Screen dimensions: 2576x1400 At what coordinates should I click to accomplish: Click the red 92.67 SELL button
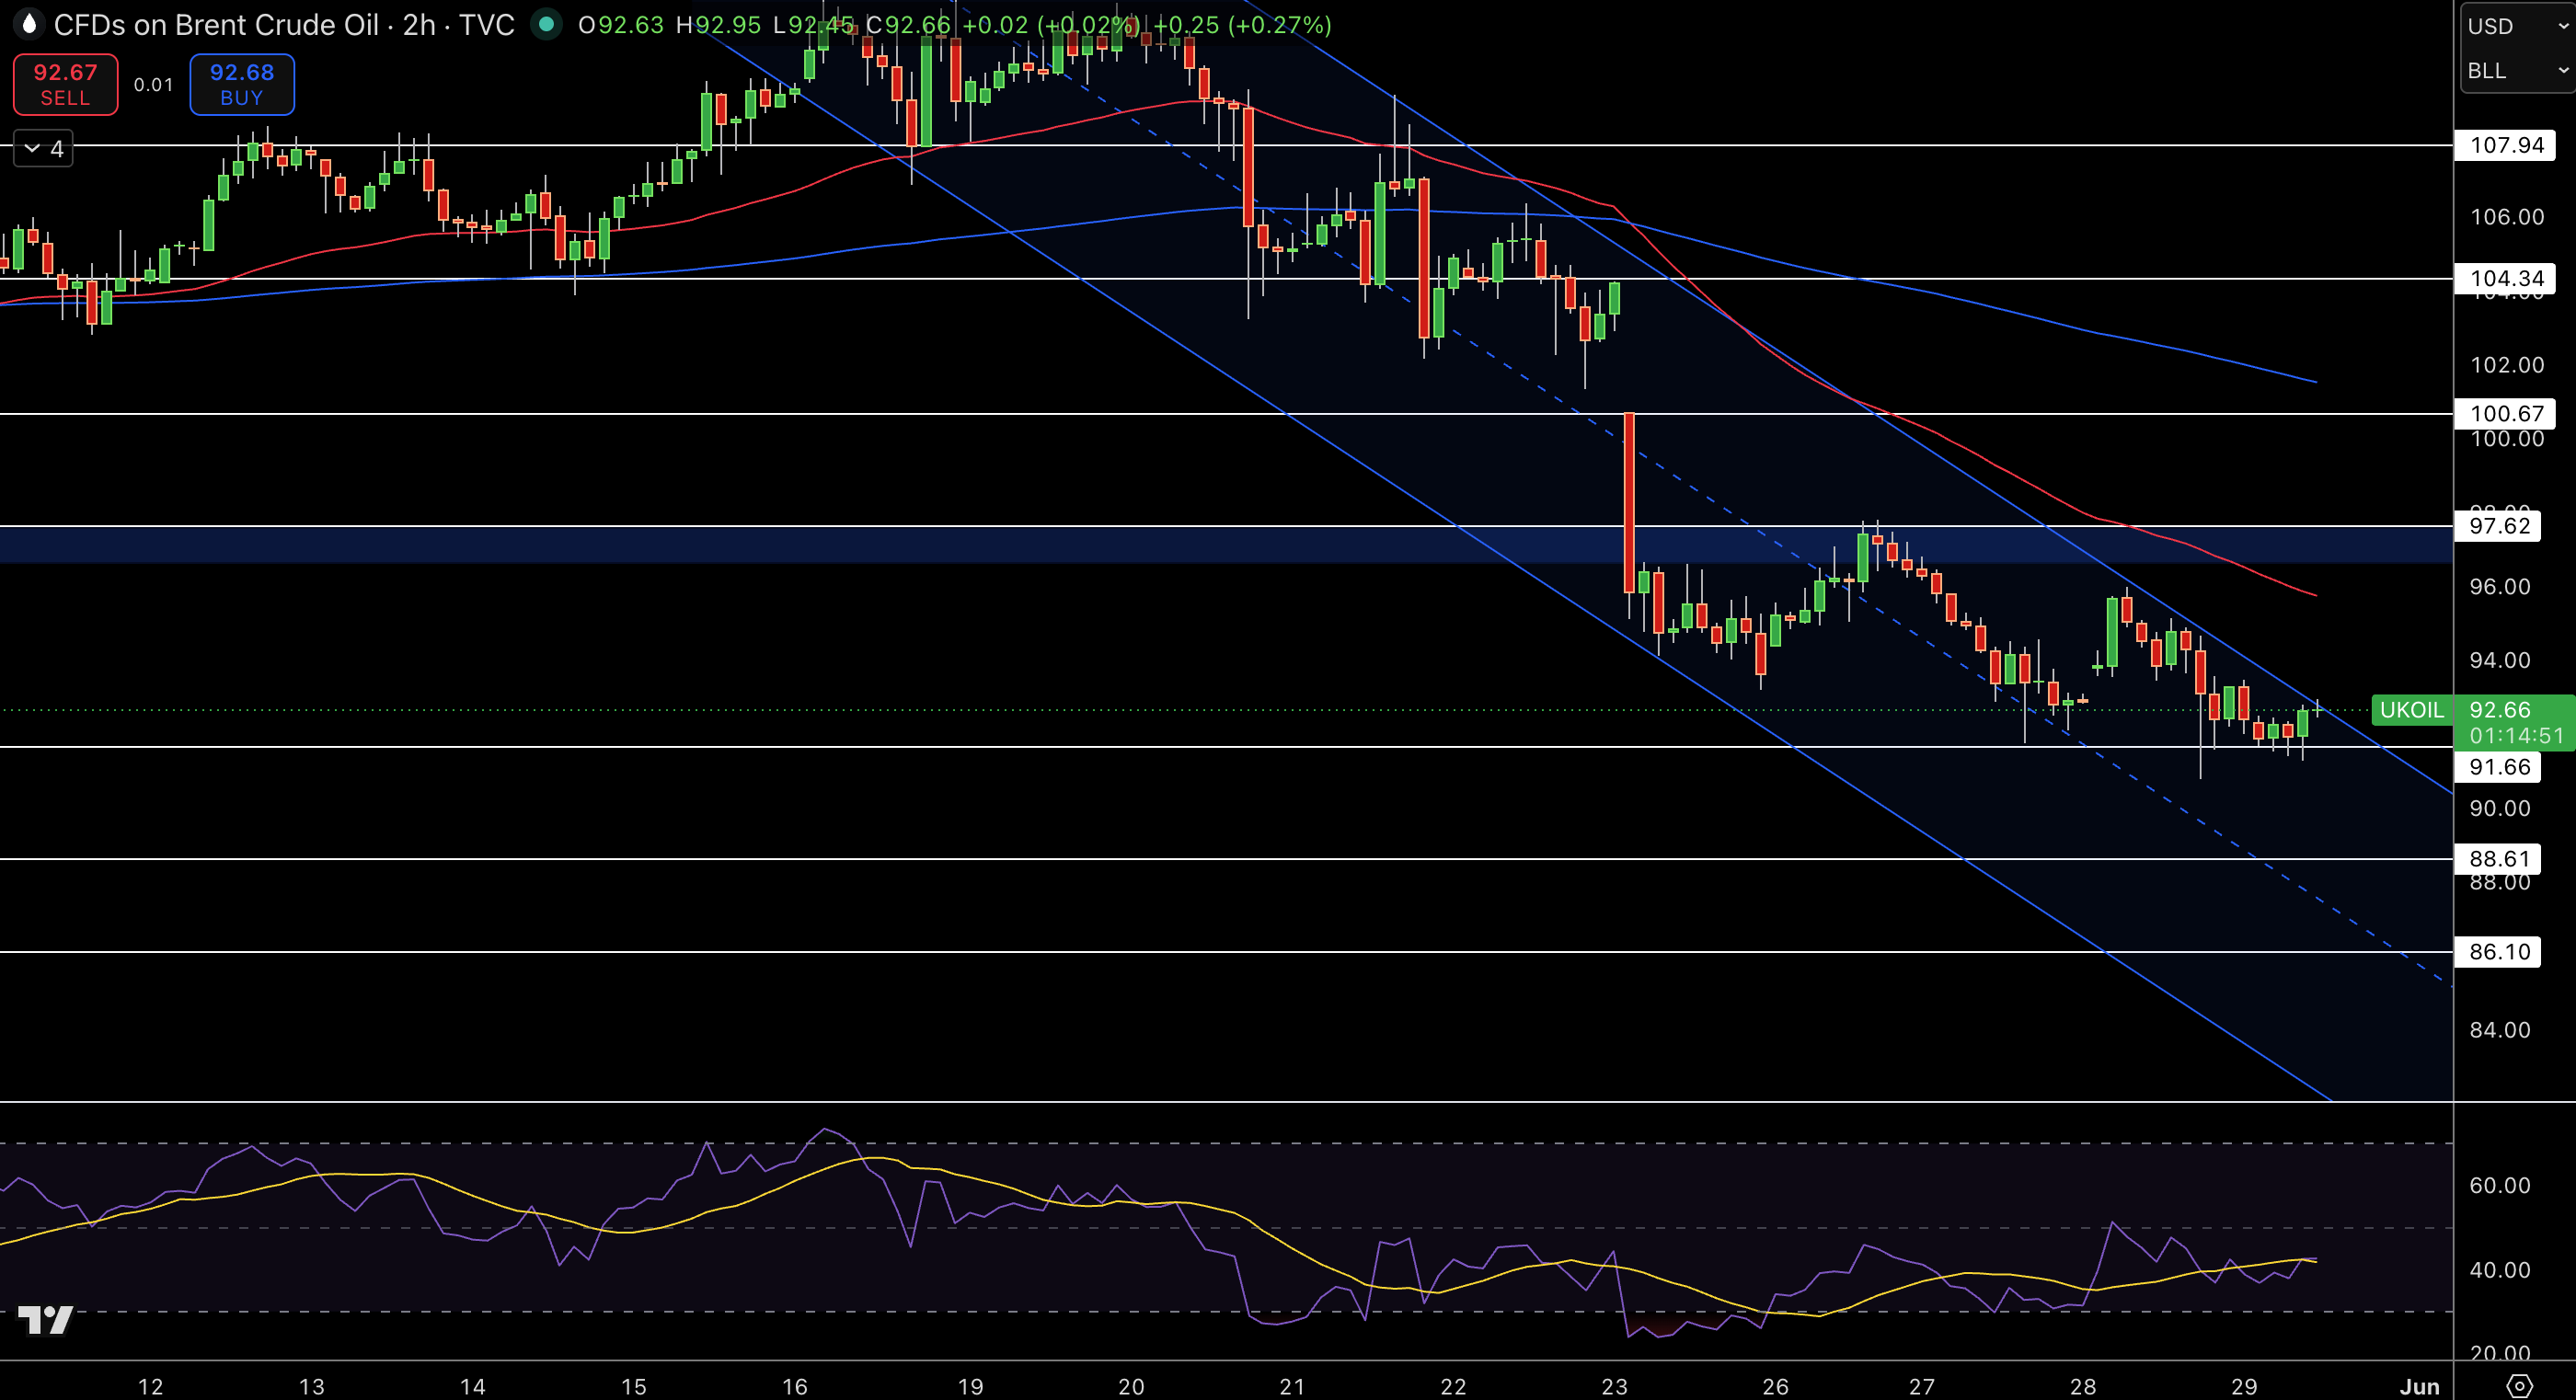click(65, 85)
